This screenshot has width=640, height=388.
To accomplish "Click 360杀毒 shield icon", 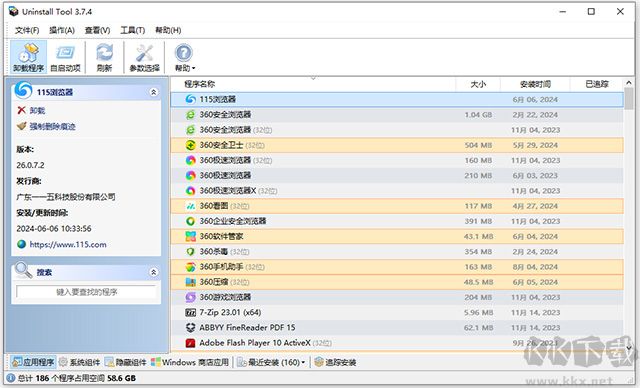I will pyautogui.click(x=190, y=252).
